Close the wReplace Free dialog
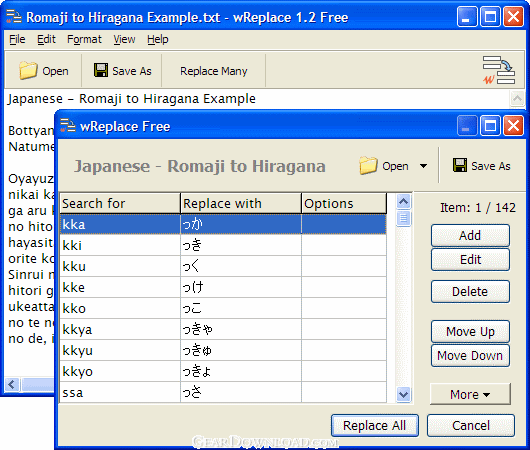The image size is (530, 450). [x=513, y=126]
